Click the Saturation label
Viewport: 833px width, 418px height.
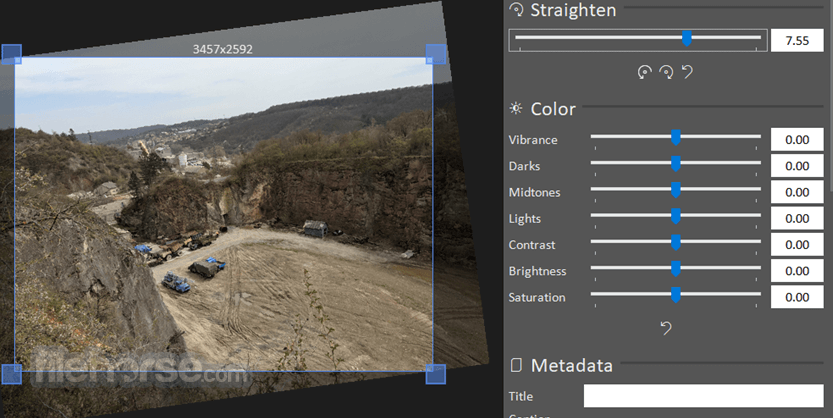pyautogui.click(x=537, y=297)
